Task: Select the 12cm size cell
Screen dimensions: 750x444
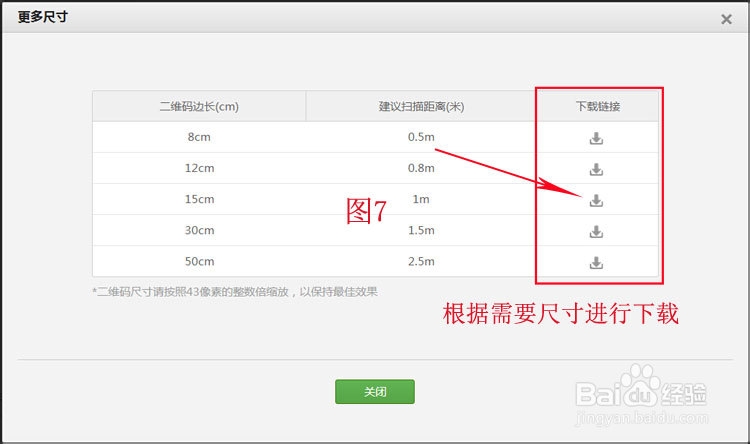Action: pos(199,168)
